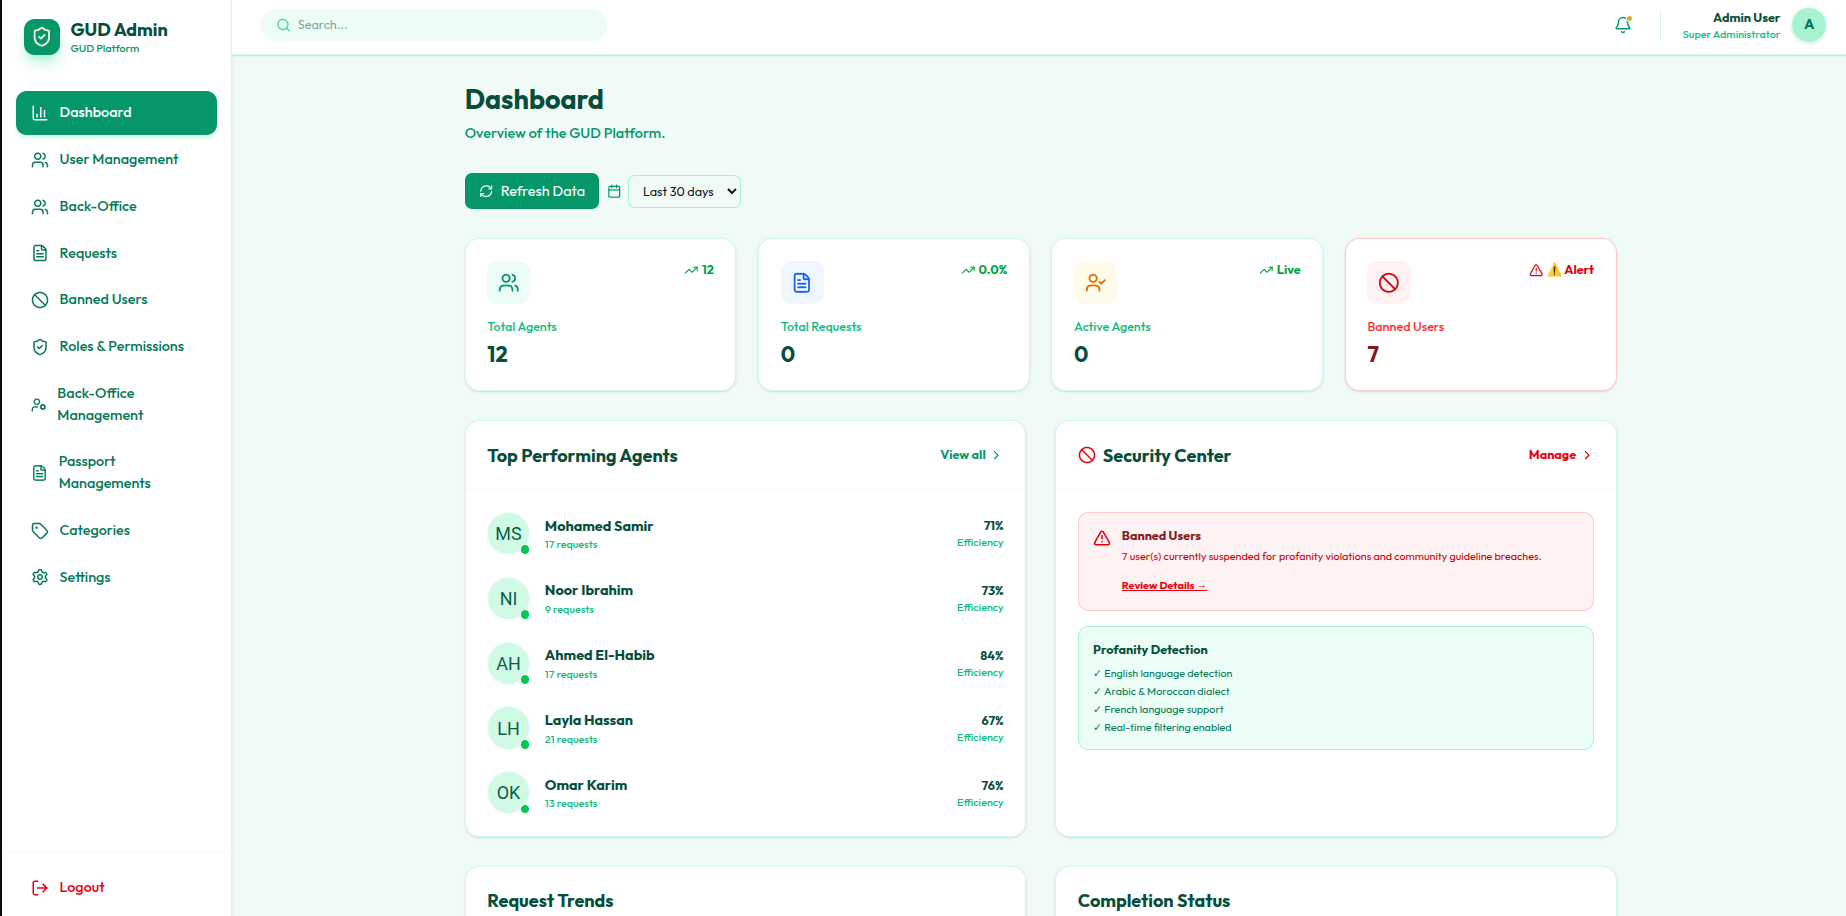
Task: Open the Dashboard menu item
Action: [116, 113]
